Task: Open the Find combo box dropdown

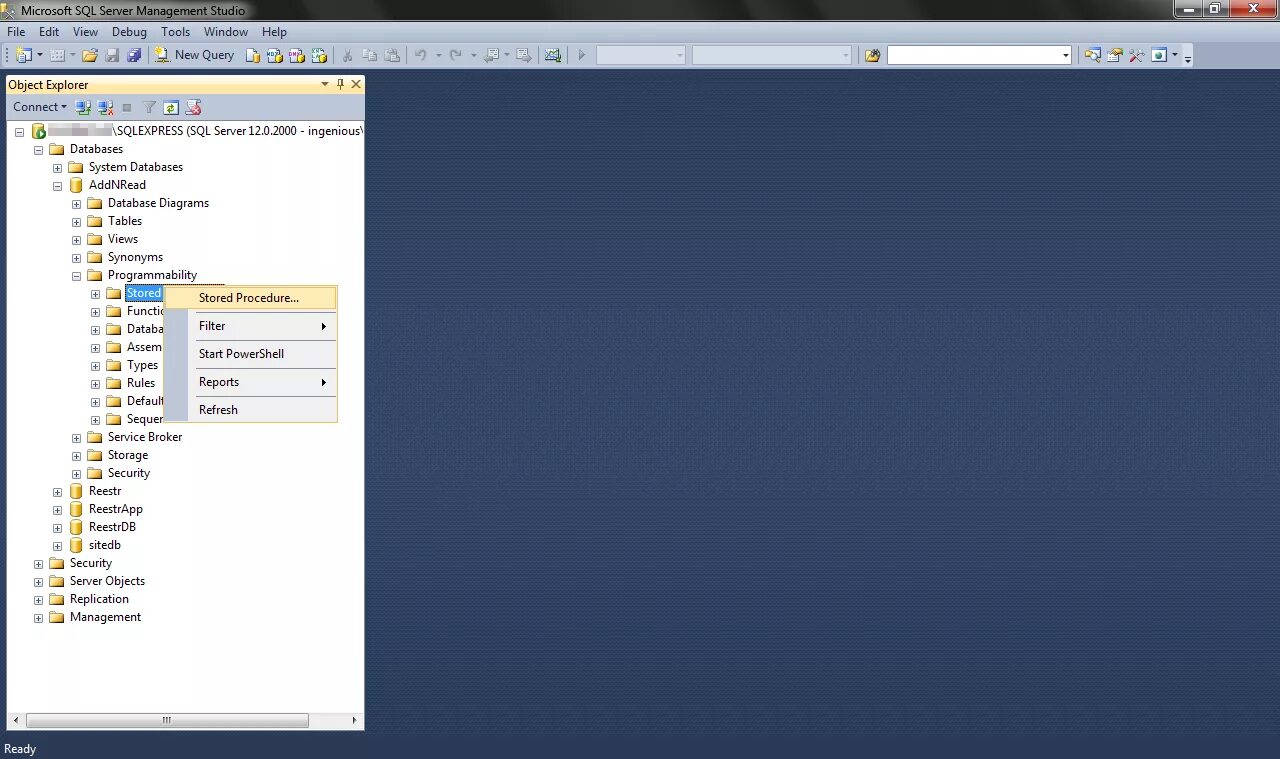Action: click(1066, 55)
